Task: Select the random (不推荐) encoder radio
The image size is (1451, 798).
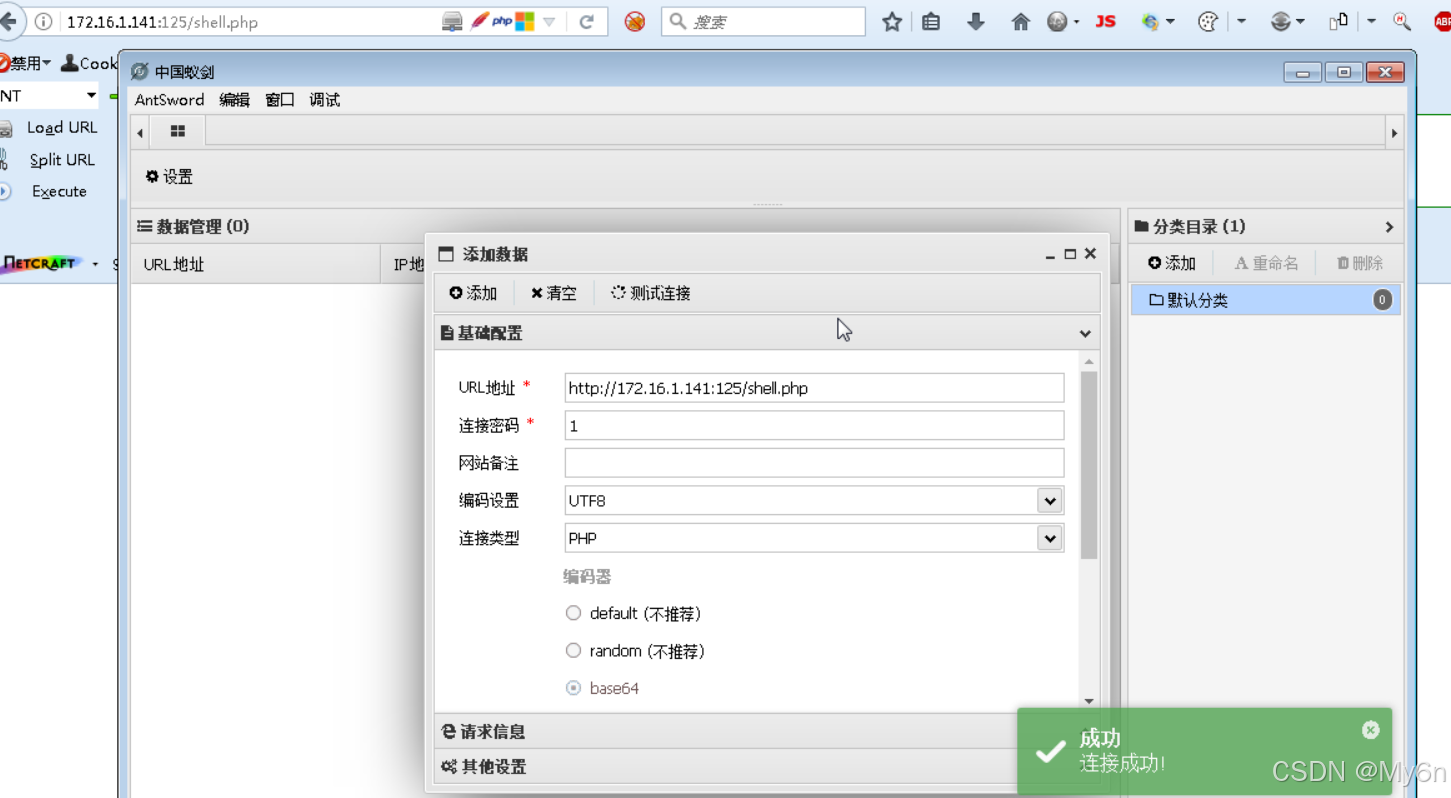Action: point(573,651)
